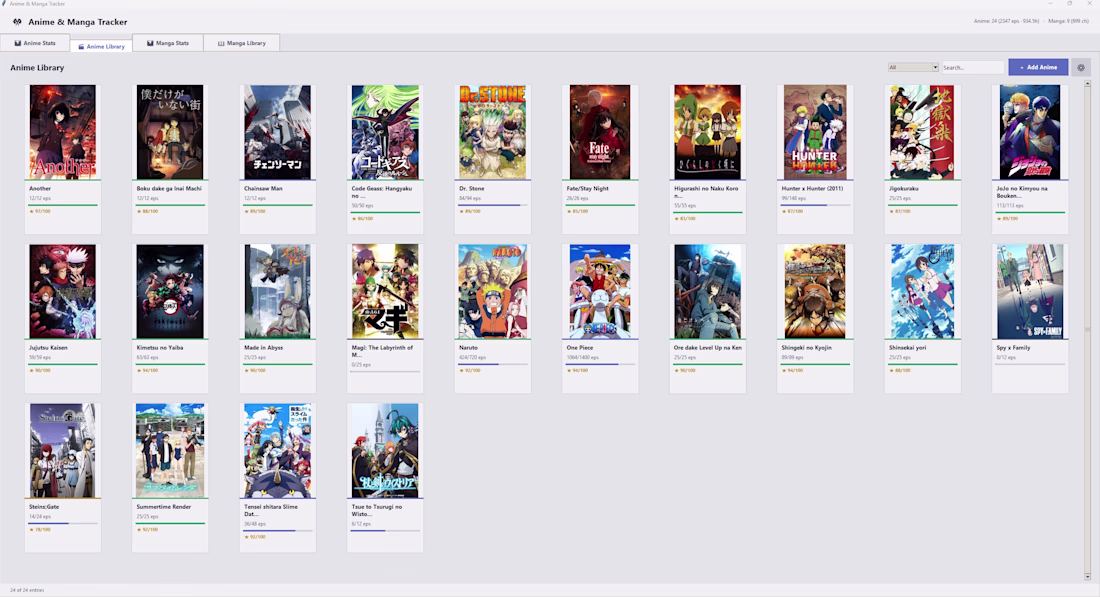
Task: Open the Boku dake ga Inai Machi poster
Action: 170,132
